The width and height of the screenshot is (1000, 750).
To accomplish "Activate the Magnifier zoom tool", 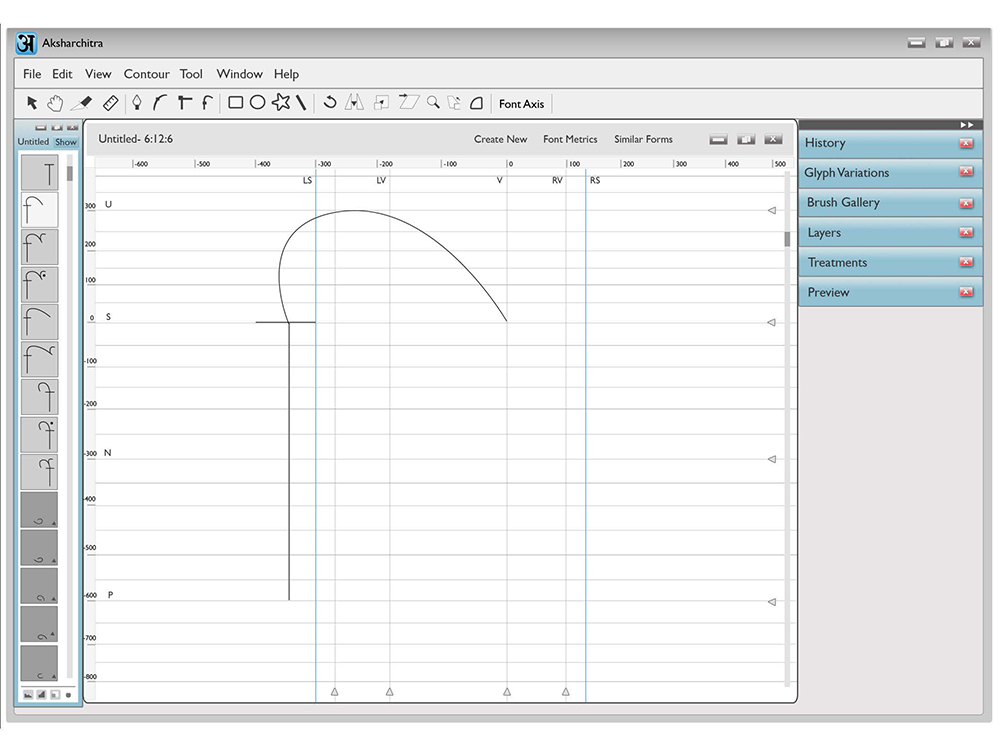I will point(434,102).
